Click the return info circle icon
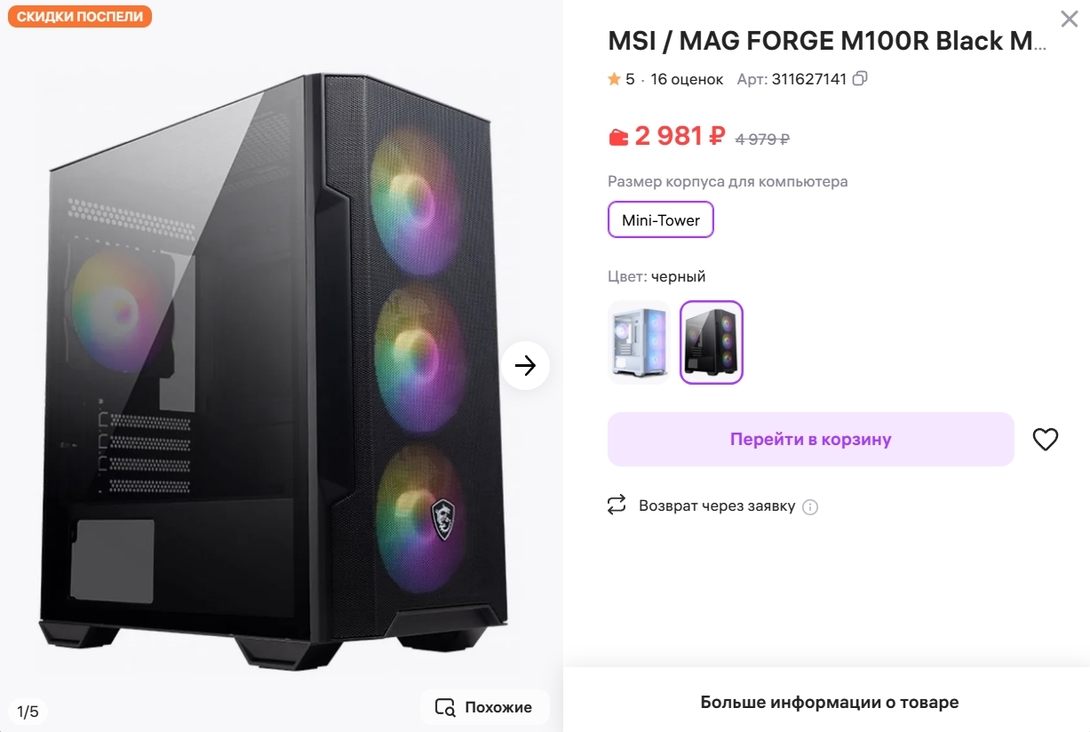The image size is (1090, 732). (810, 507)
